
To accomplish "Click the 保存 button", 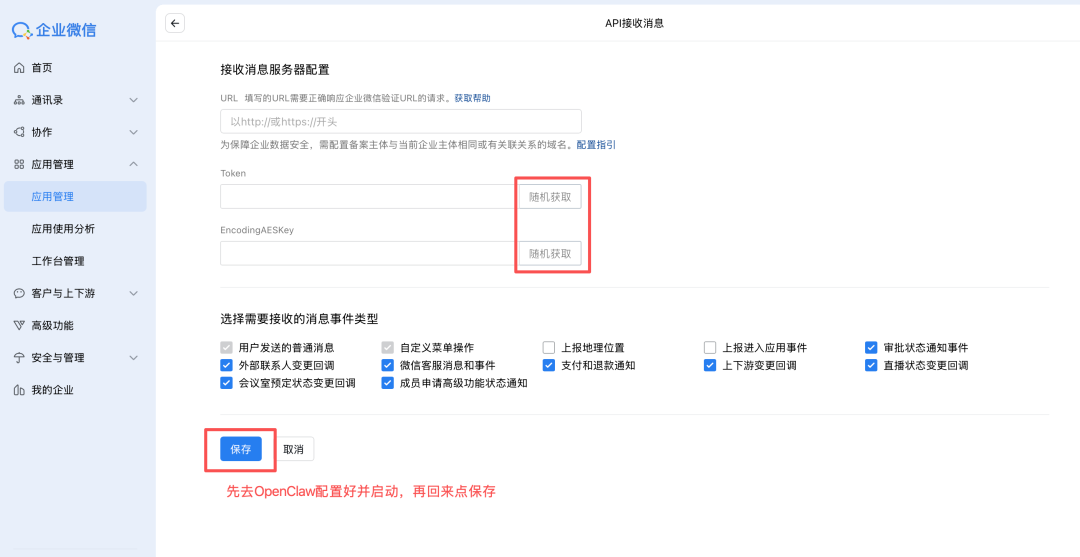I will click(241, 450).
